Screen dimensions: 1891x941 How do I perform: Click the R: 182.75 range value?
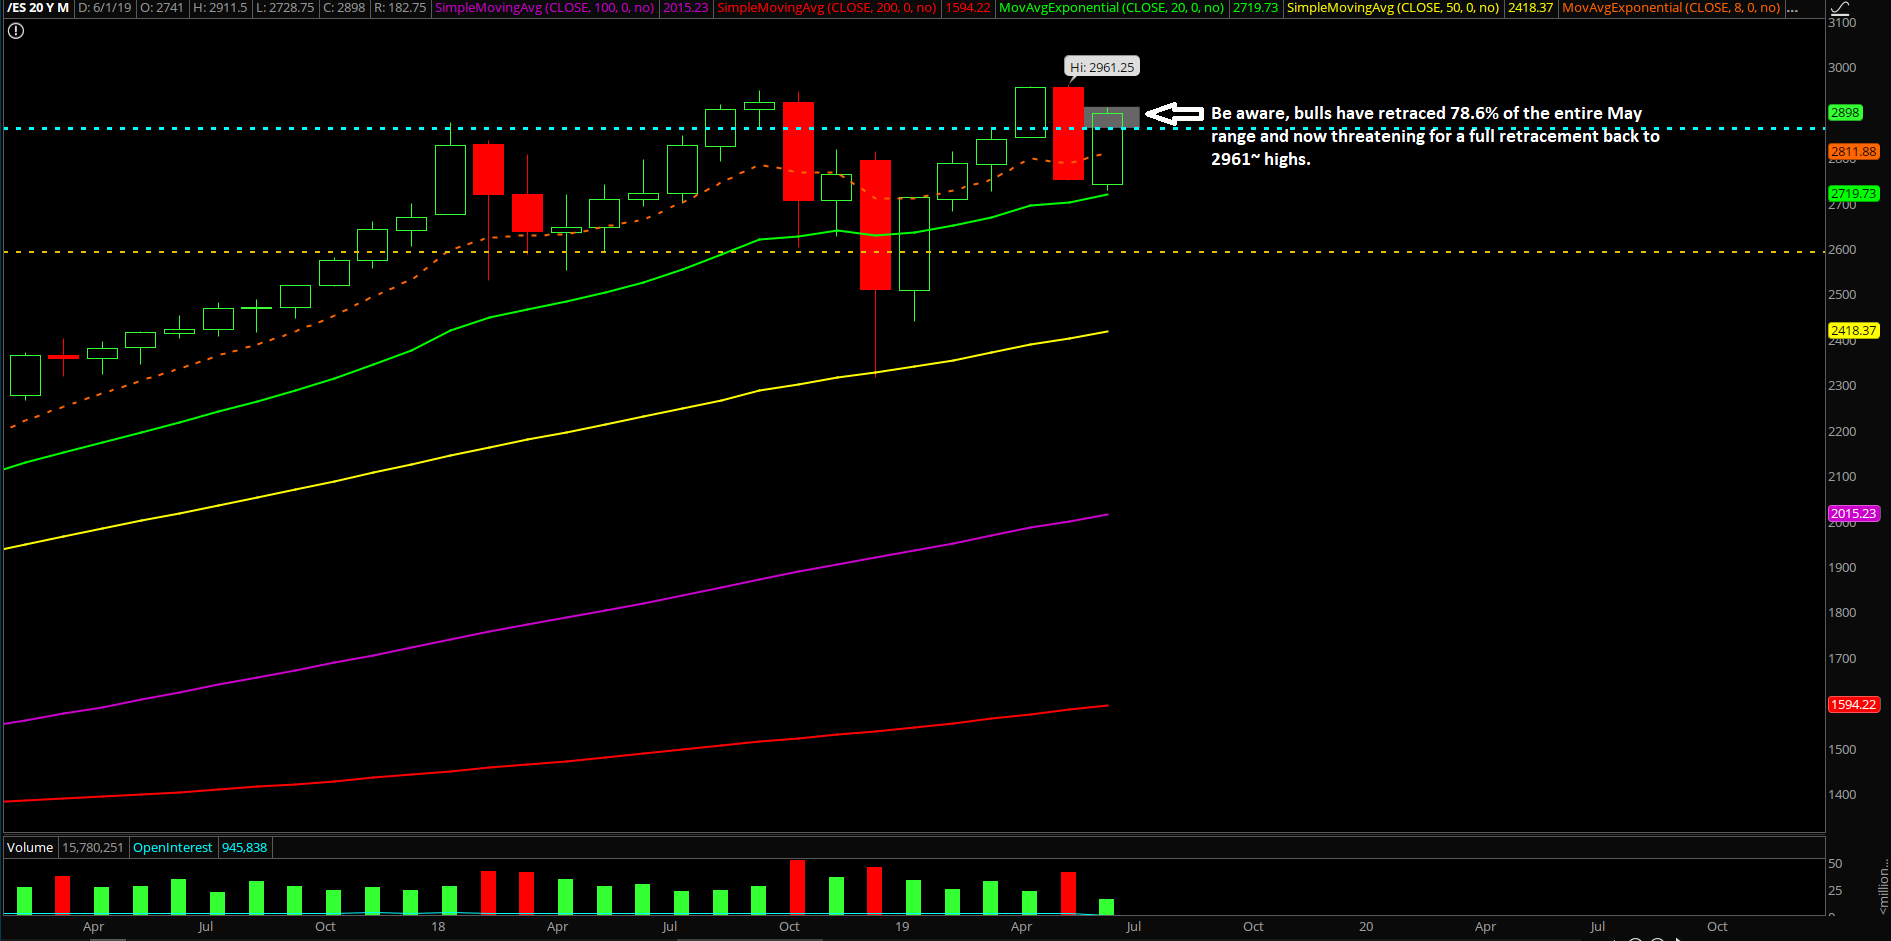400,8
